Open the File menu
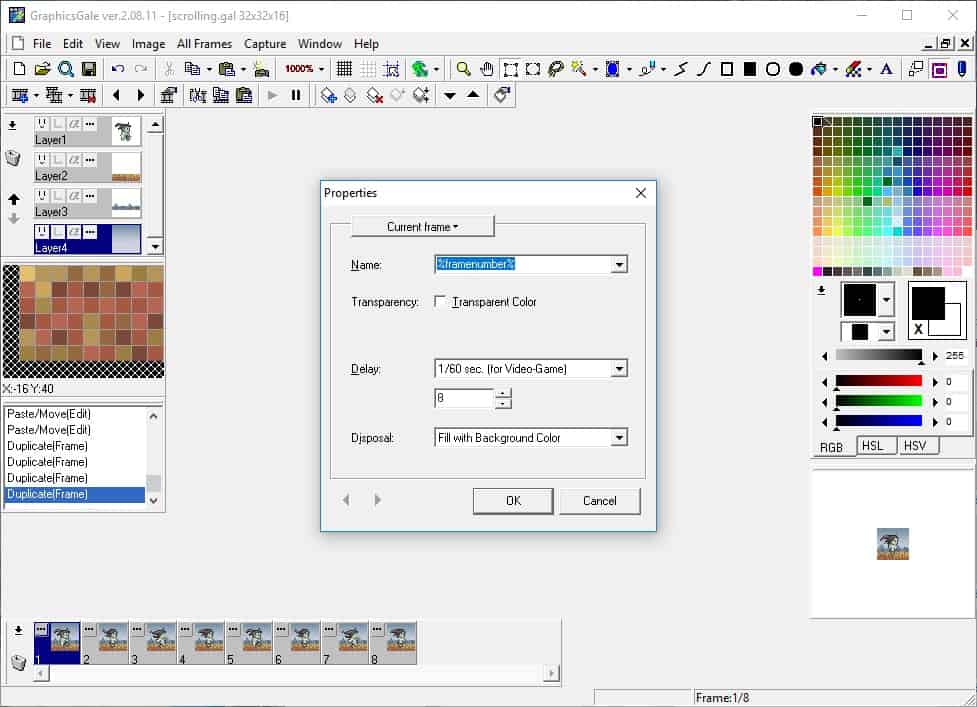The height and width of the screenshot is (707, 977). coord(42,44)
